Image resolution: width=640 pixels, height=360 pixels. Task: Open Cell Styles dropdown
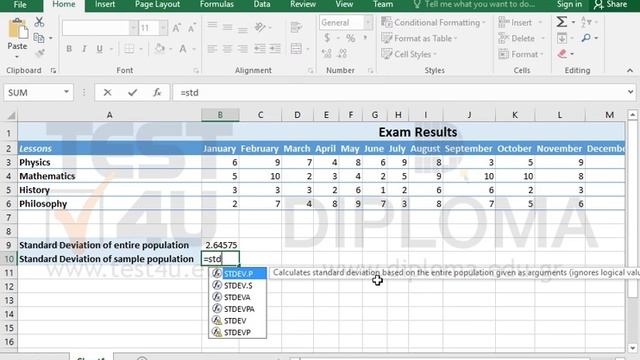[x=409, y=54]
